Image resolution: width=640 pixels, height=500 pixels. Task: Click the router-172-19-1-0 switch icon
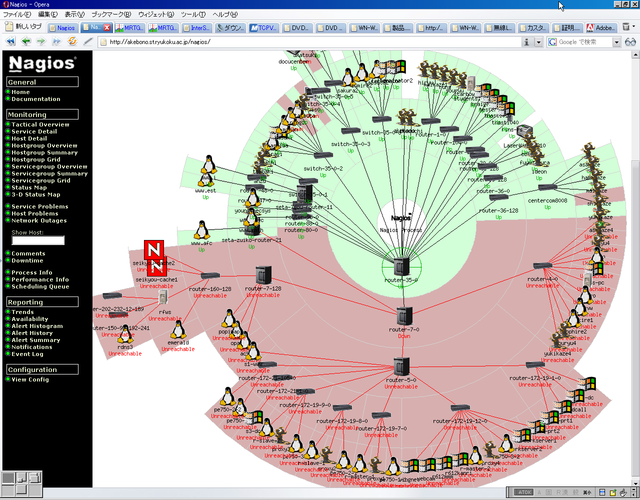(x=535, y=364)
